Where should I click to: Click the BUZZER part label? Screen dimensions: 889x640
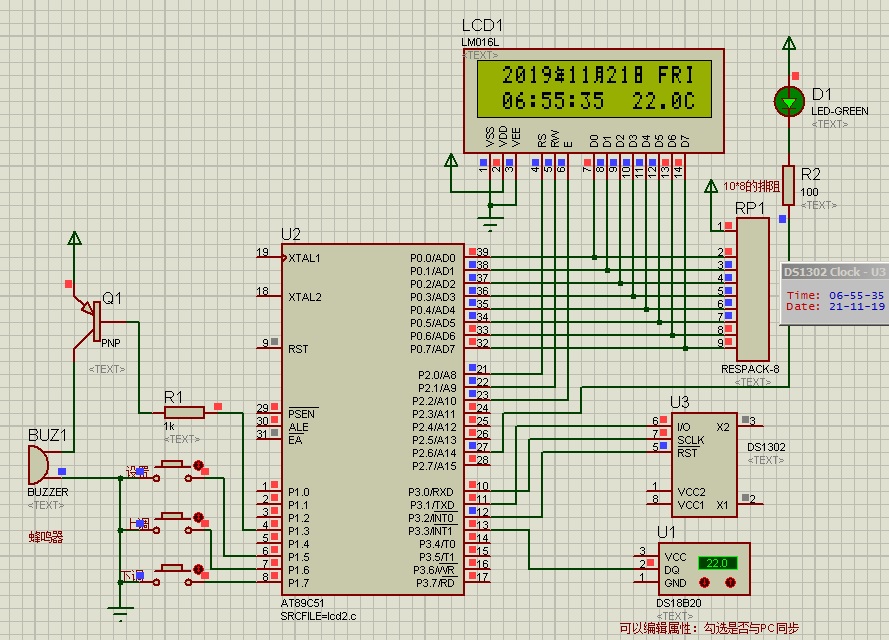[x=48, y=492]
